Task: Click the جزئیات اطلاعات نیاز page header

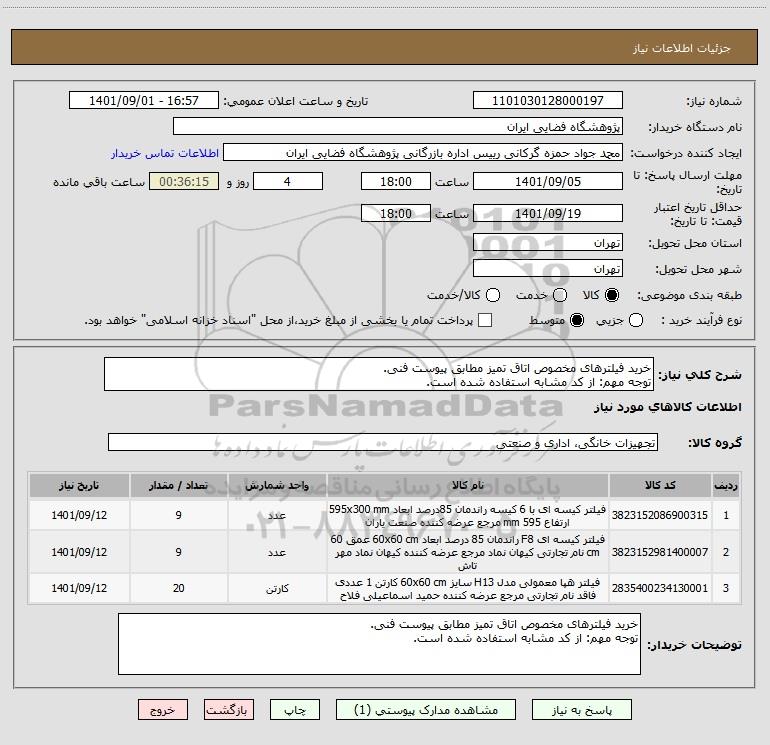Action: 682,48
